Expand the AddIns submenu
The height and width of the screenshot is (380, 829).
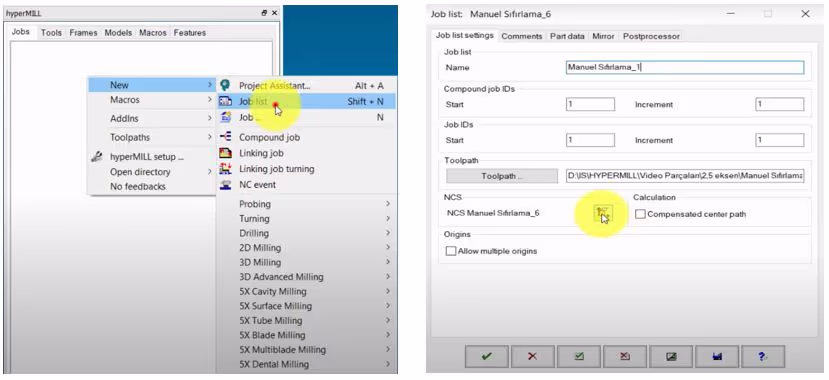click(152, 118)
